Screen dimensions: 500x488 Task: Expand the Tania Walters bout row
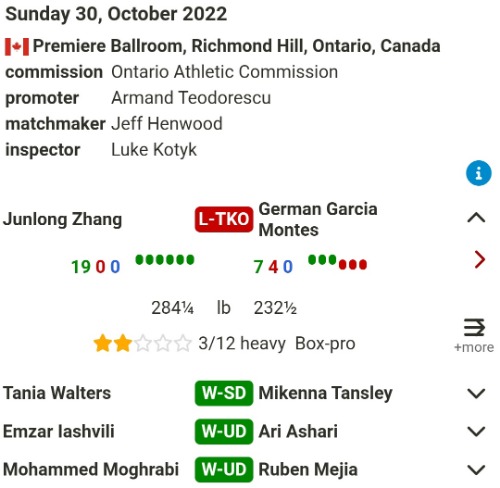476,393
